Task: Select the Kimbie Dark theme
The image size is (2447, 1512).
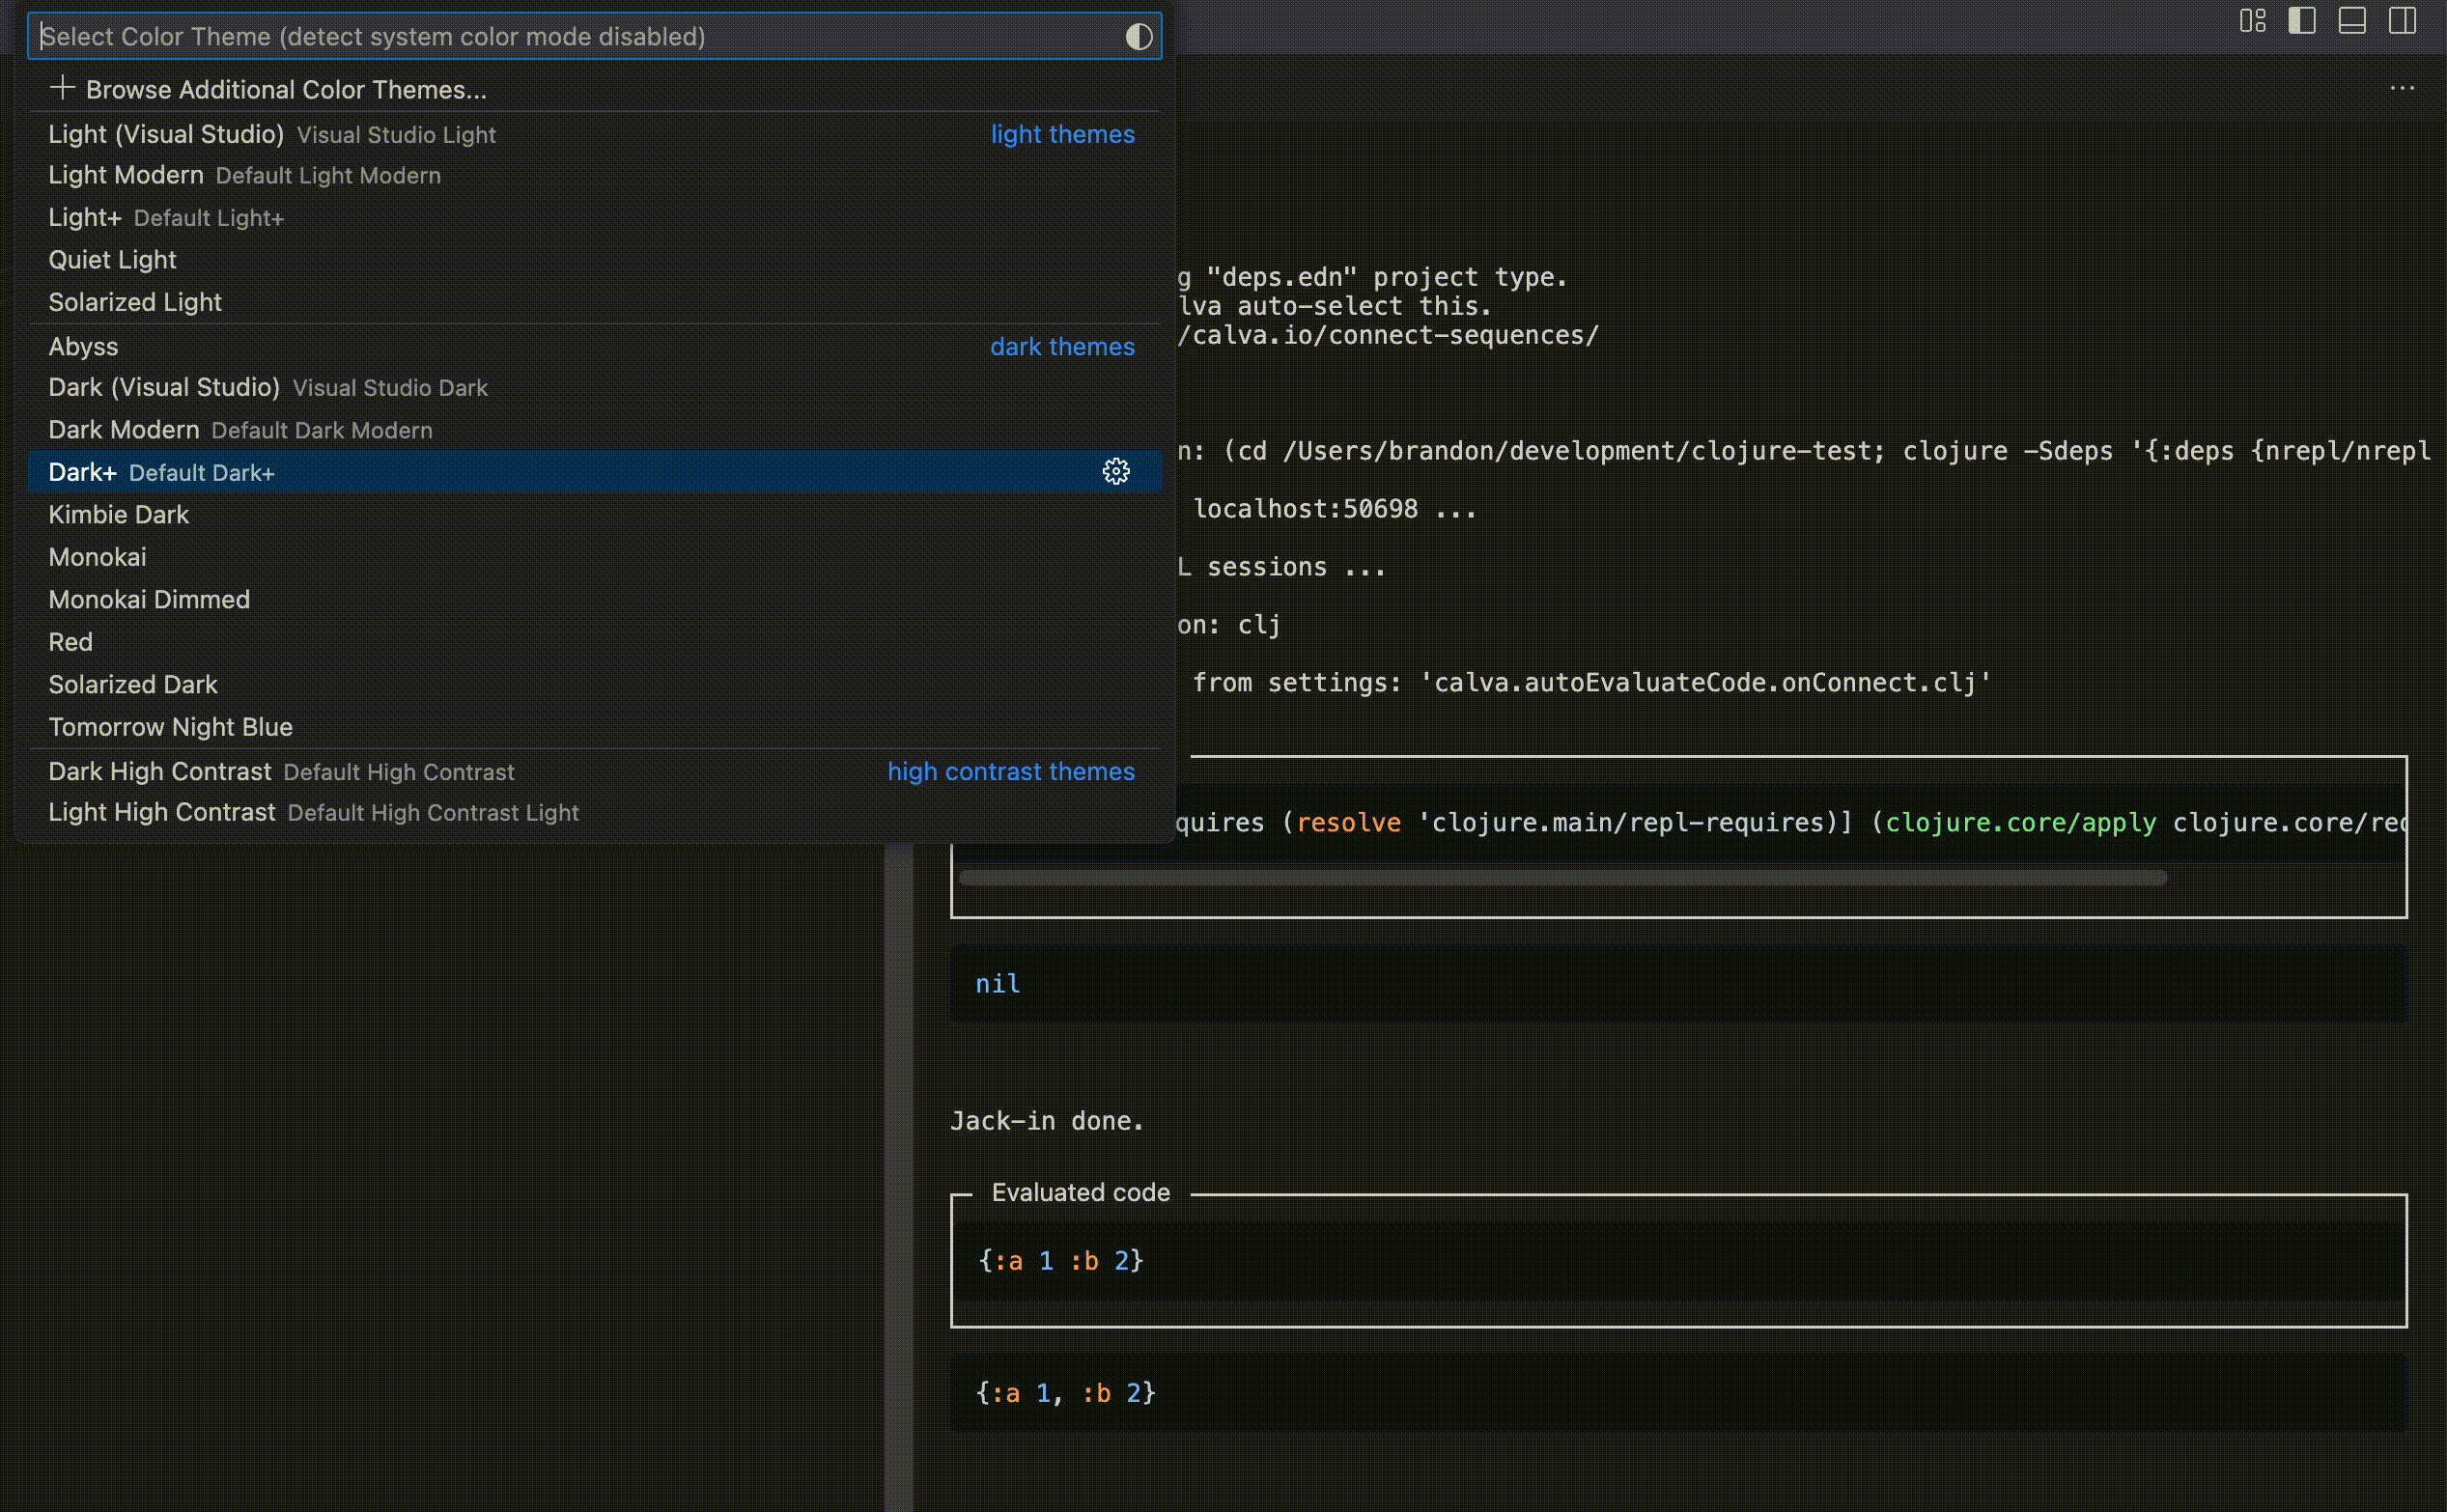Action: click(118, 514)
